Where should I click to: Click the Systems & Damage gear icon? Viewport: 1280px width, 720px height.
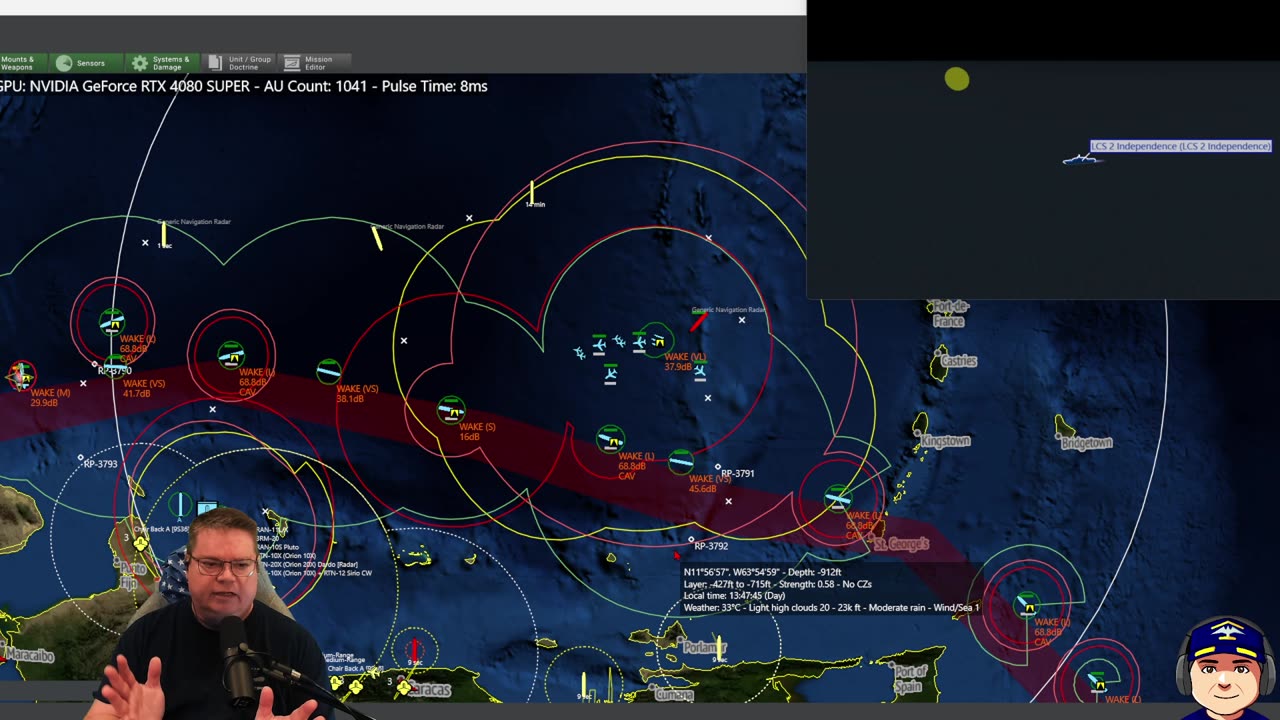point(140,63)
